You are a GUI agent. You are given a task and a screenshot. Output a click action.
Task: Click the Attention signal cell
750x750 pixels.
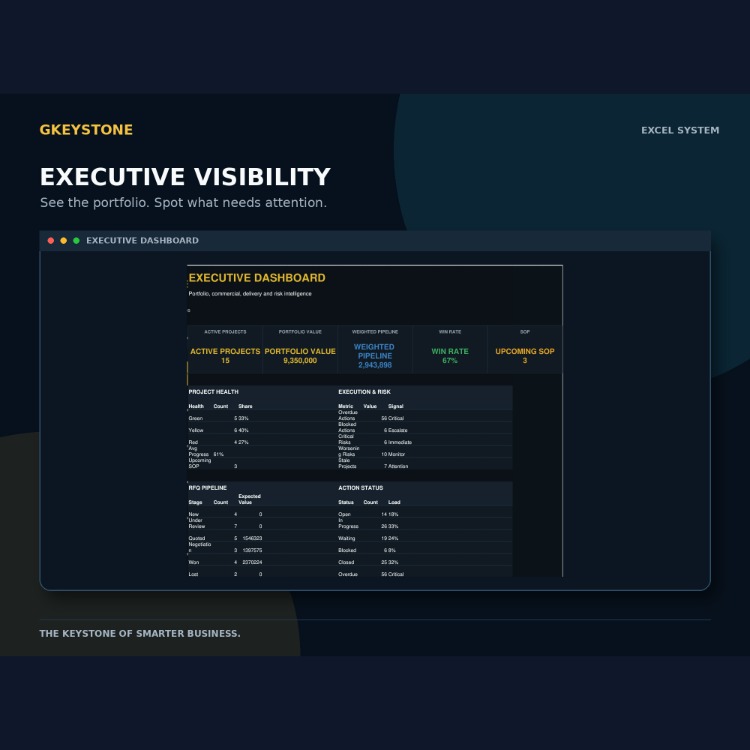[398, 466]
